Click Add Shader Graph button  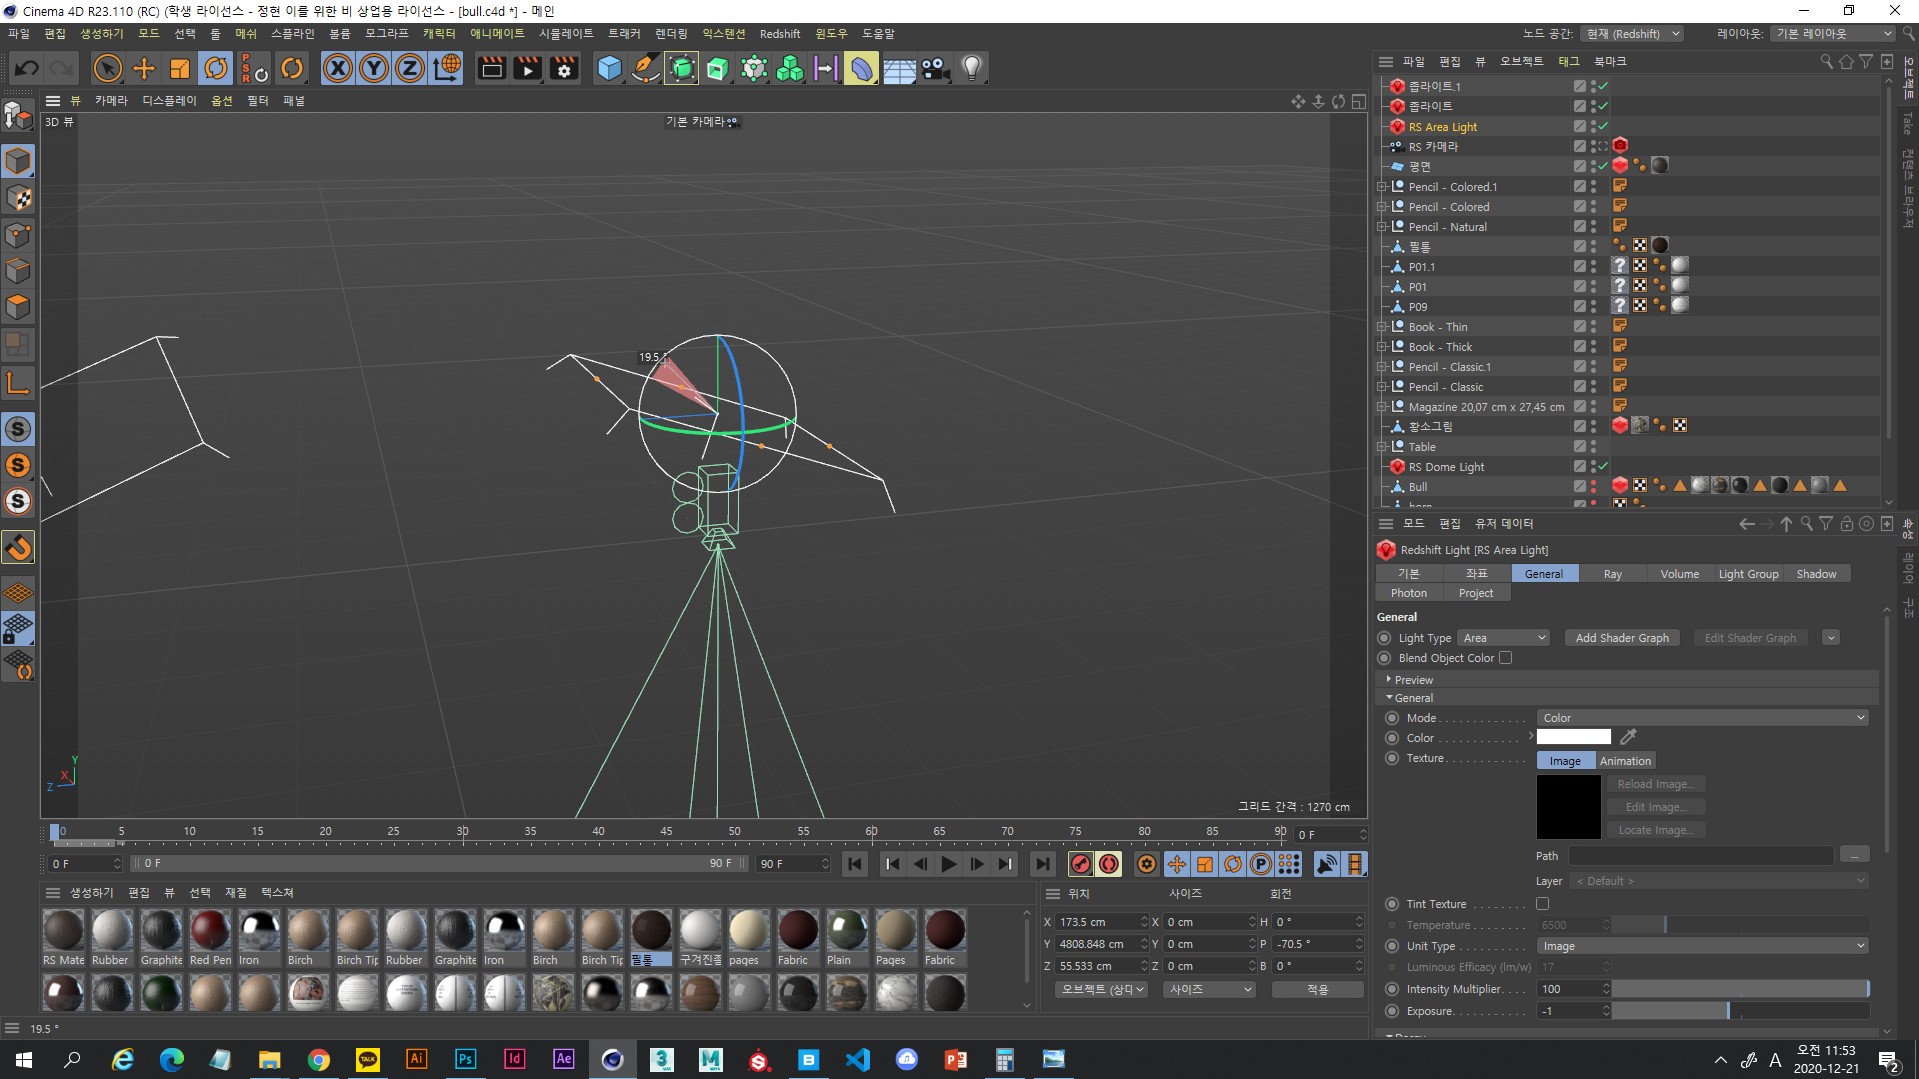coord(1622,638)
